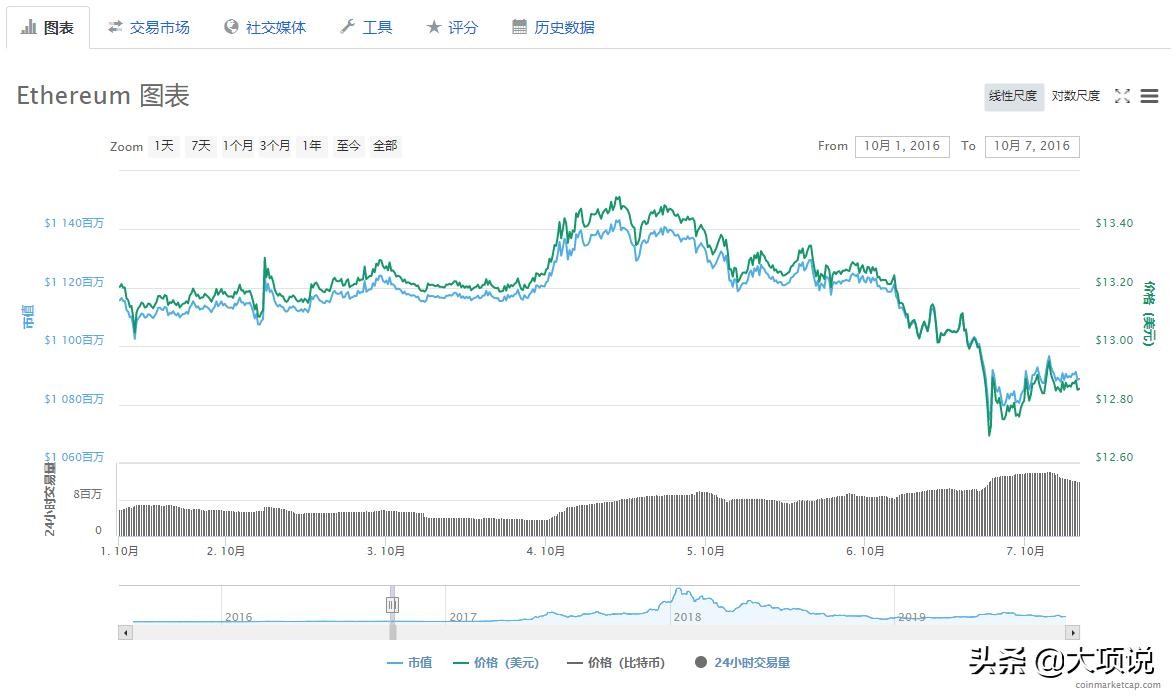Select the 工具 tab

pos(366,27)
